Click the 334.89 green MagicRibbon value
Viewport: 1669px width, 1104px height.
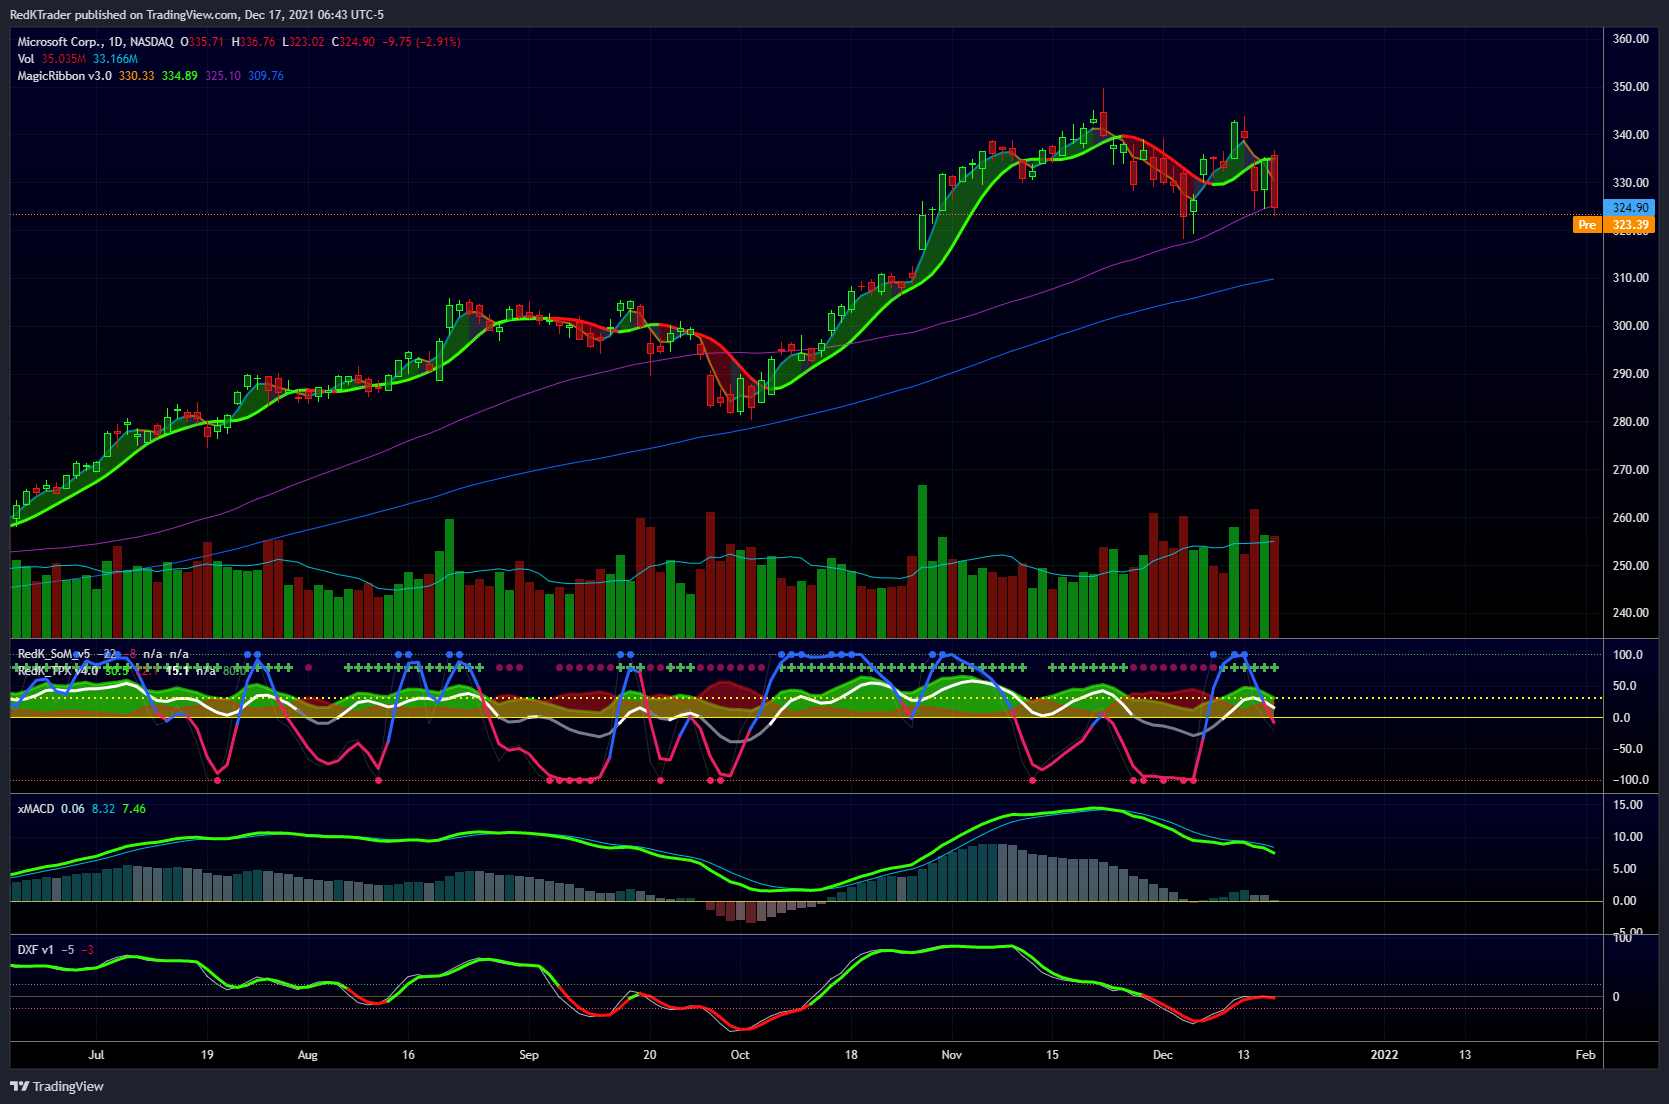point(180,76)
